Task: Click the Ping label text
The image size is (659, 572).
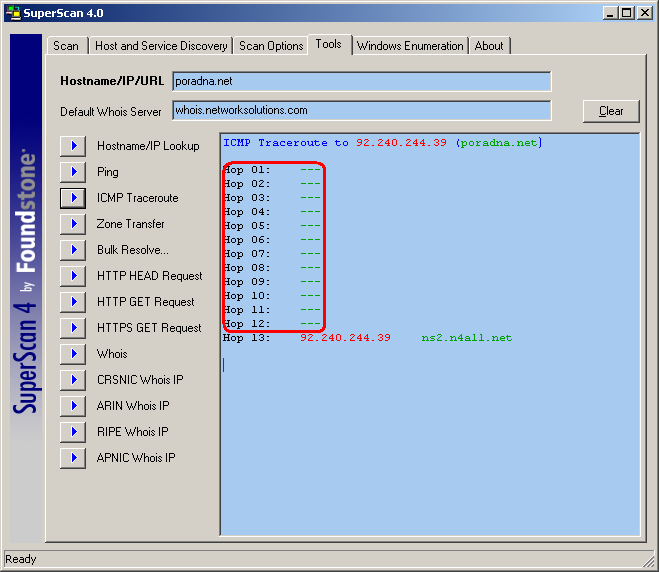Action: 108,172
